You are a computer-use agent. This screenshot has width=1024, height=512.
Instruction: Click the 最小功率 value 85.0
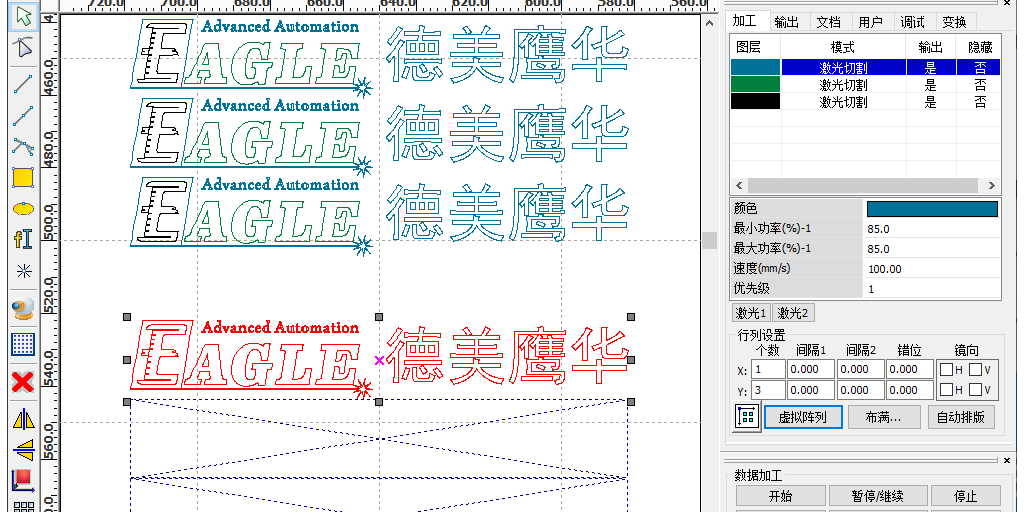coord(932,229)
